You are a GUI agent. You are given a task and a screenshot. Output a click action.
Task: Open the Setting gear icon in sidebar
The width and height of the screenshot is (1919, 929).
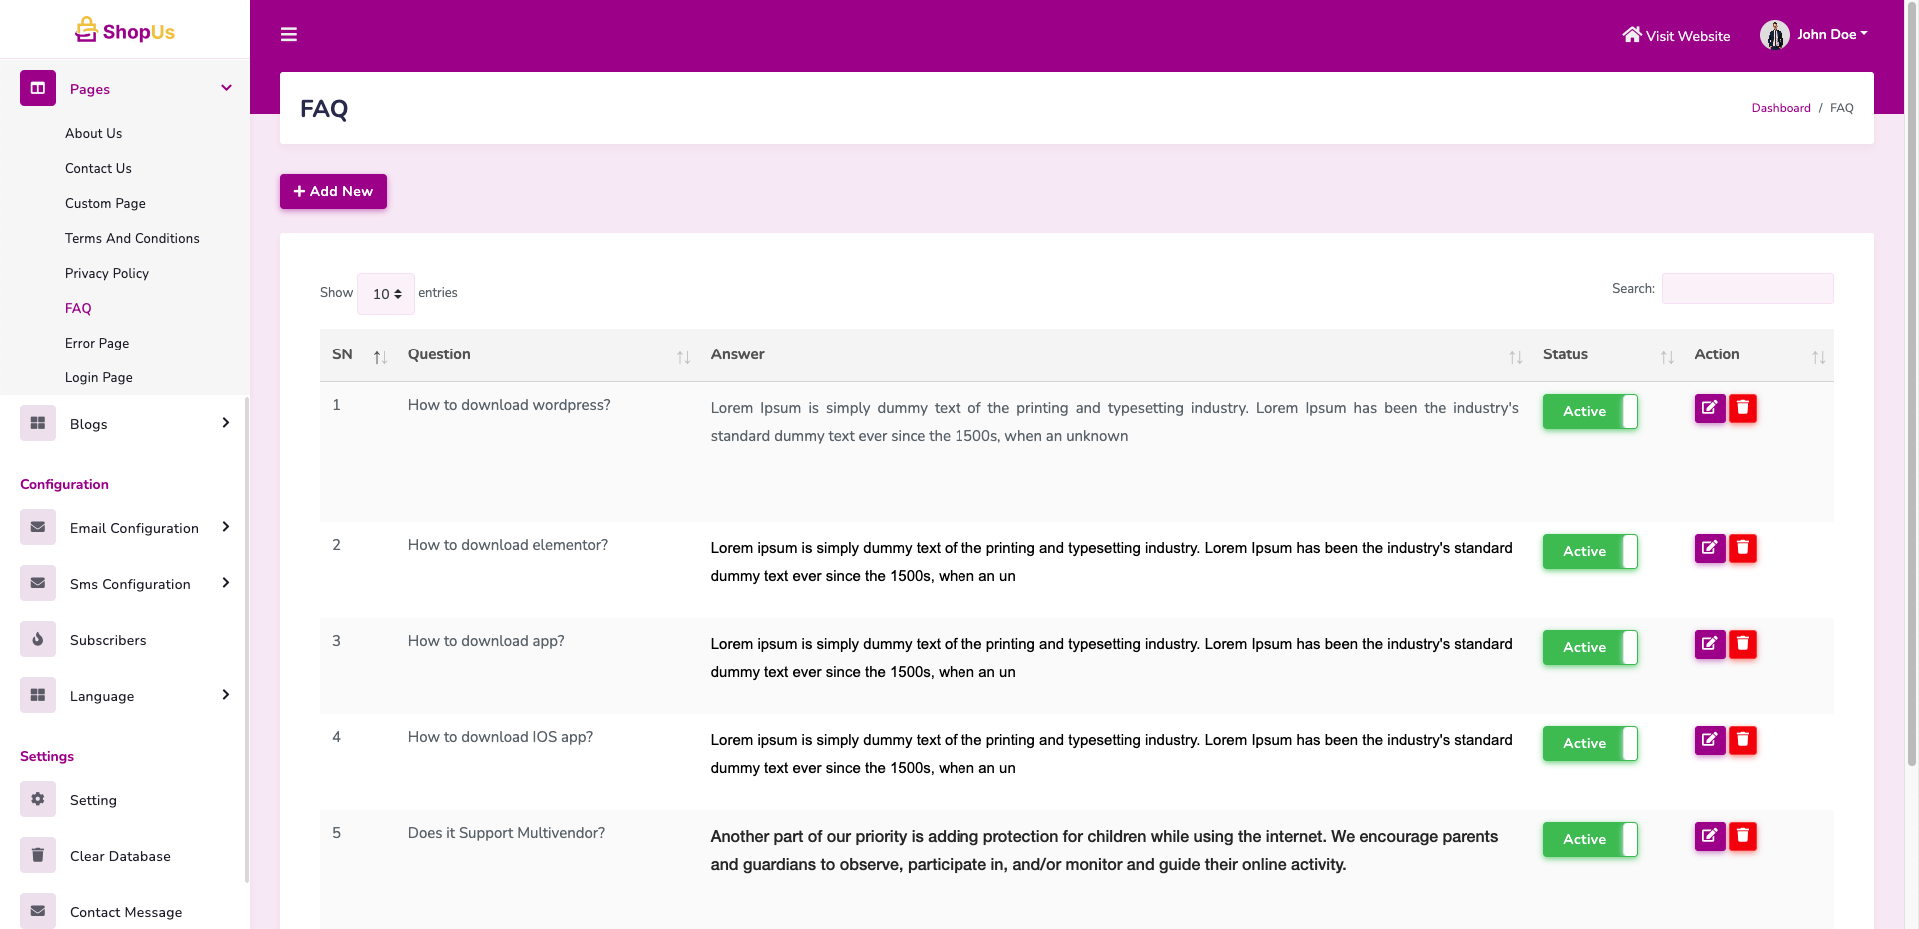pyautogui.click(x=38, y=799)
